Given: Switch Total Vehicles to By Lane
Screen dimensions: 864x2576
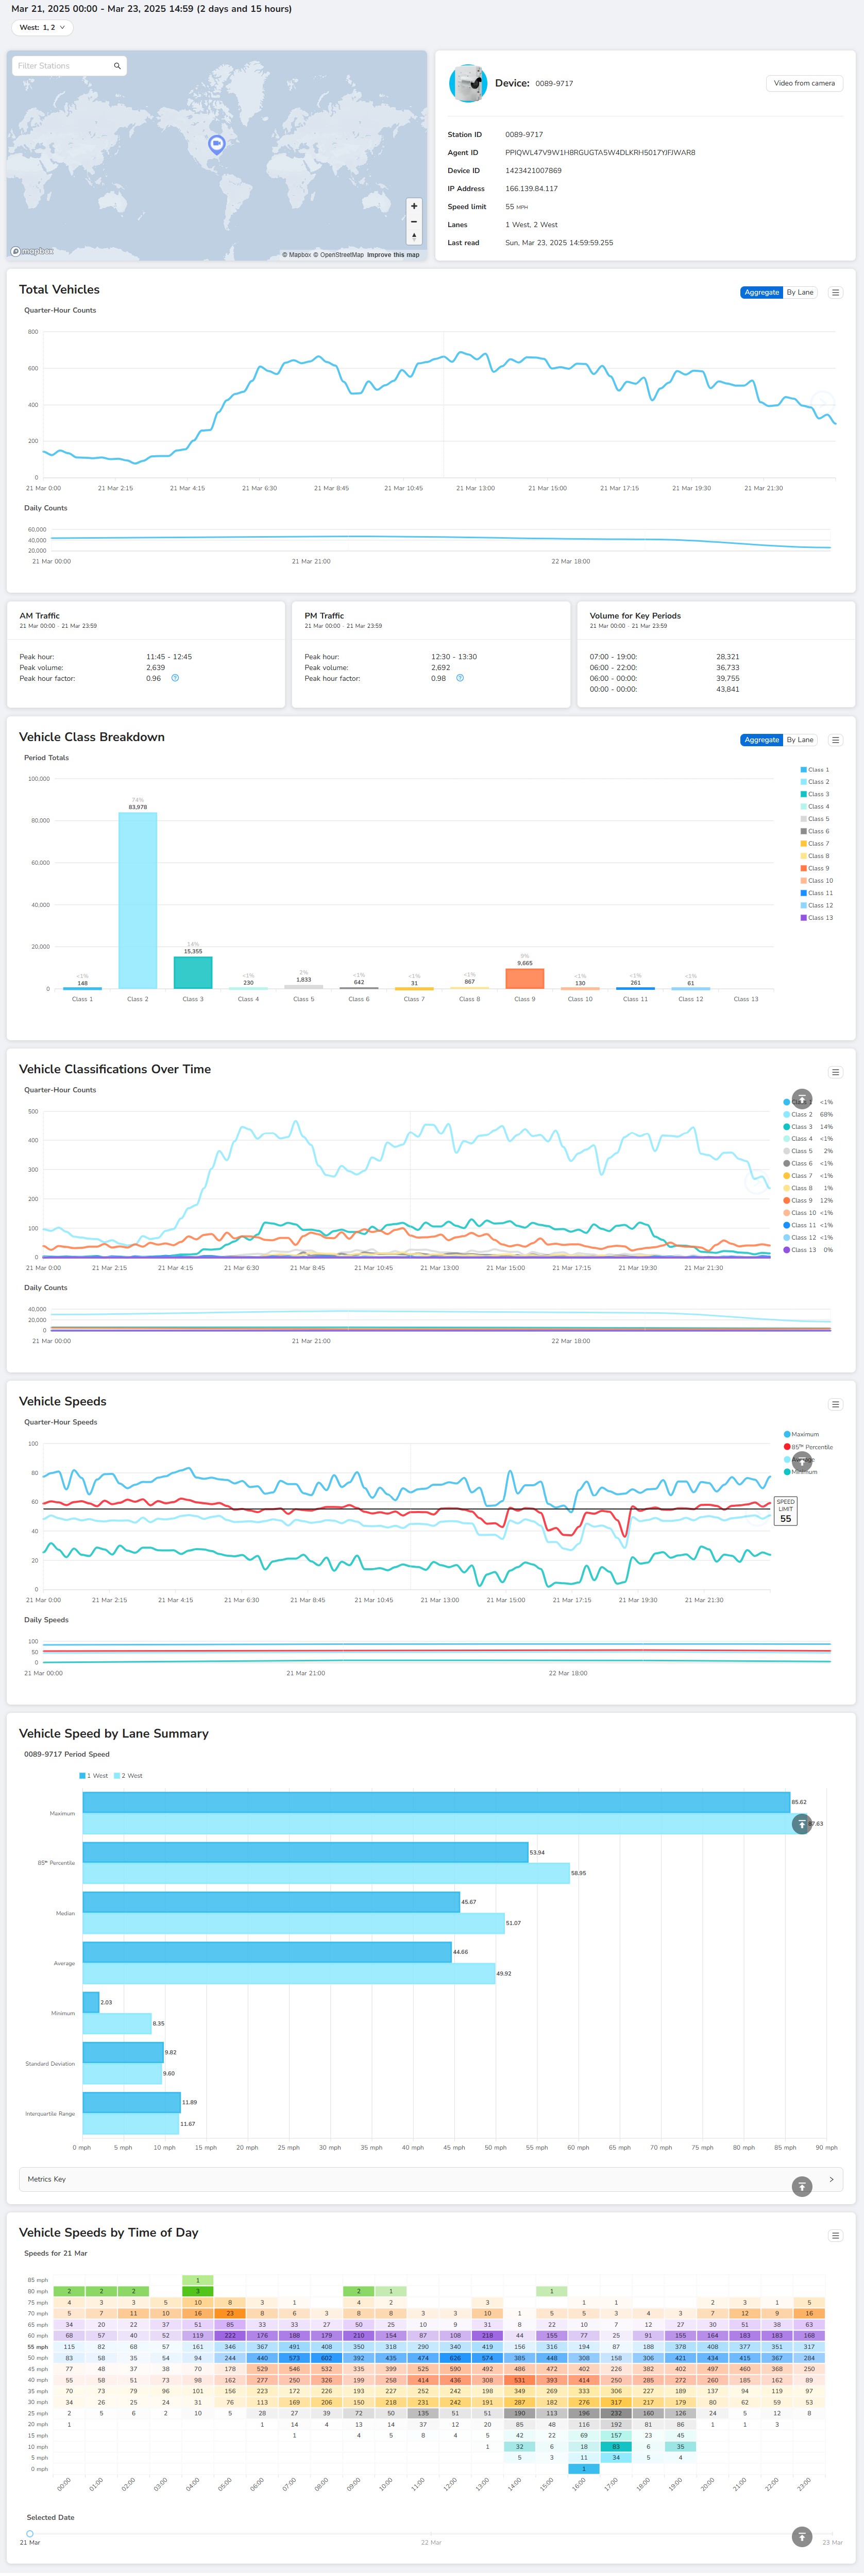Looking at the screenshot, I should 799,292.
